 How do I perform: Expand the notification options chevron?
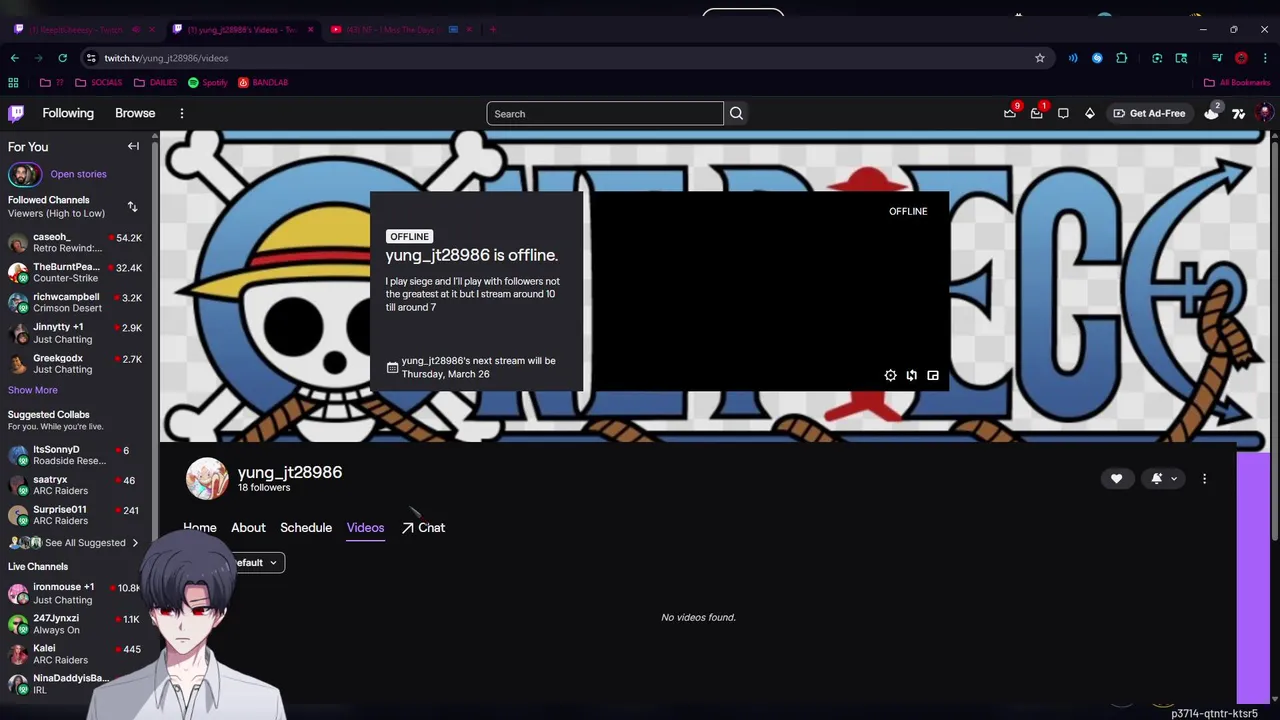(x=1174, y=479)
